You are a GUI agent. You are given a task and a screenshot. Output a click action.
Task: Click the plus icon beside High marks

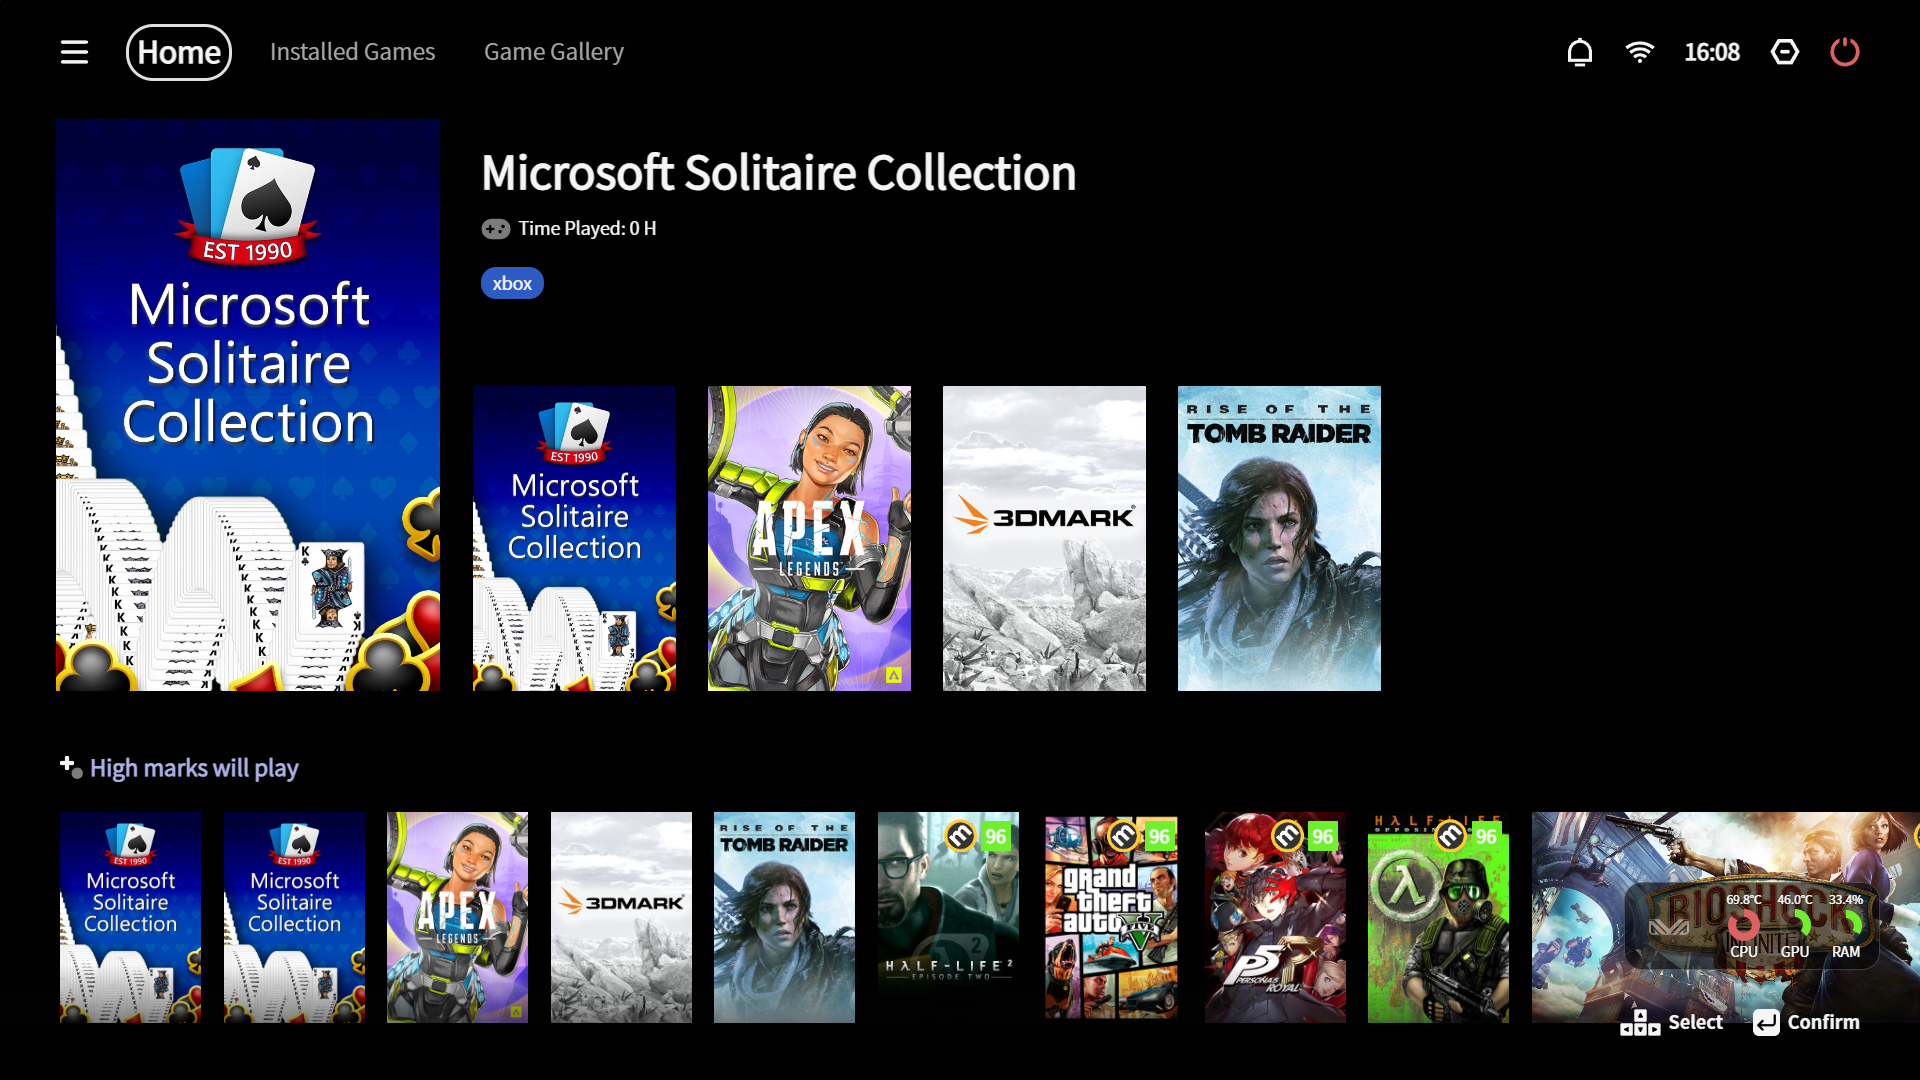coord(70,767)
